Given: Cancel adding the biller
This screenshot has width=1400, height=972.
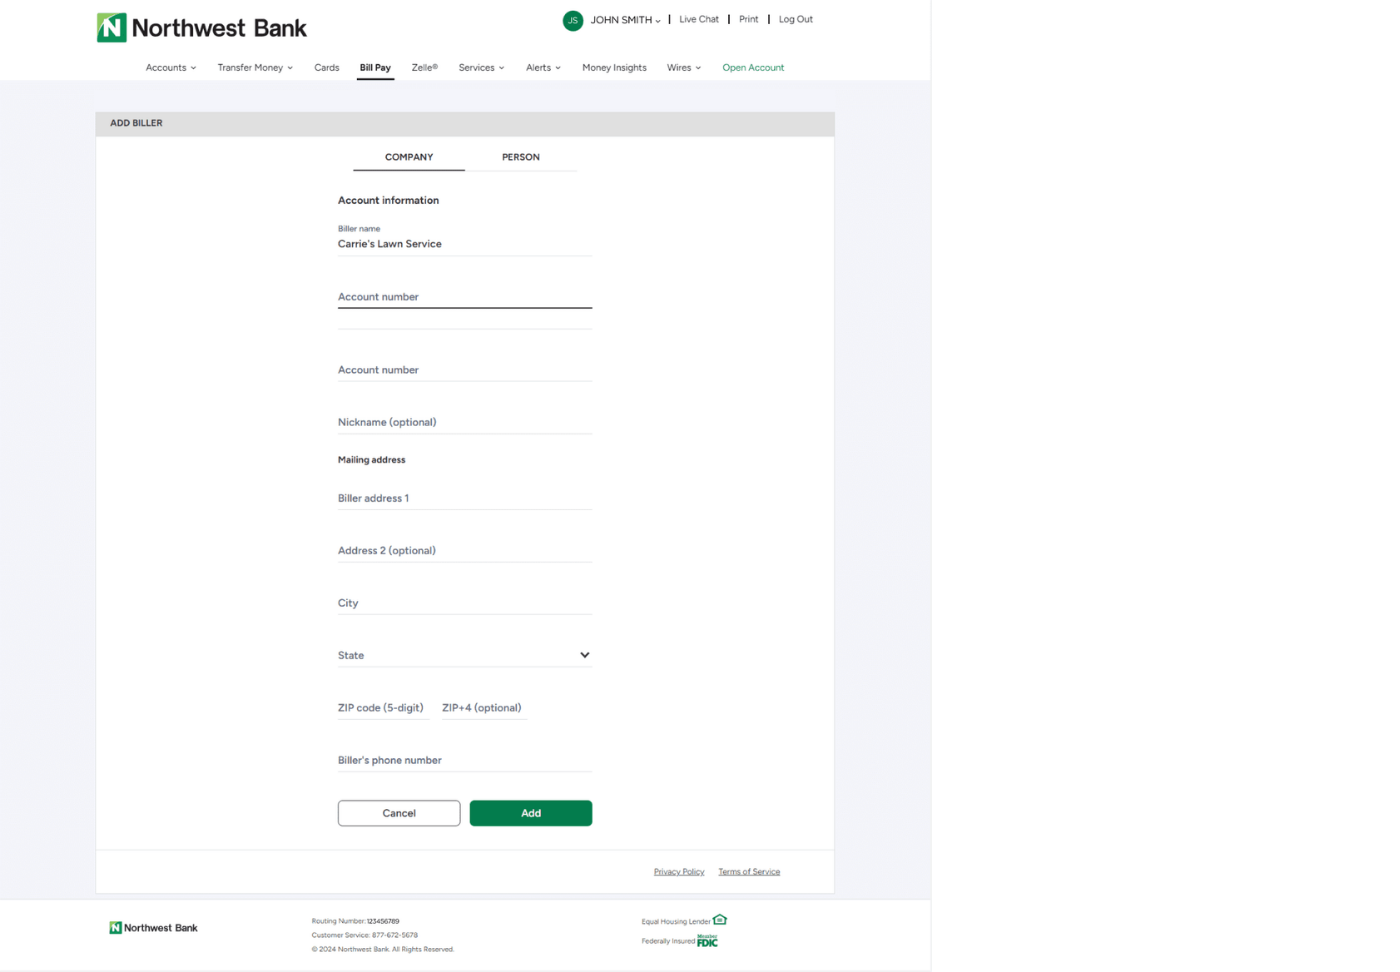Looking at the screenshot, I should tap(399, 813).
